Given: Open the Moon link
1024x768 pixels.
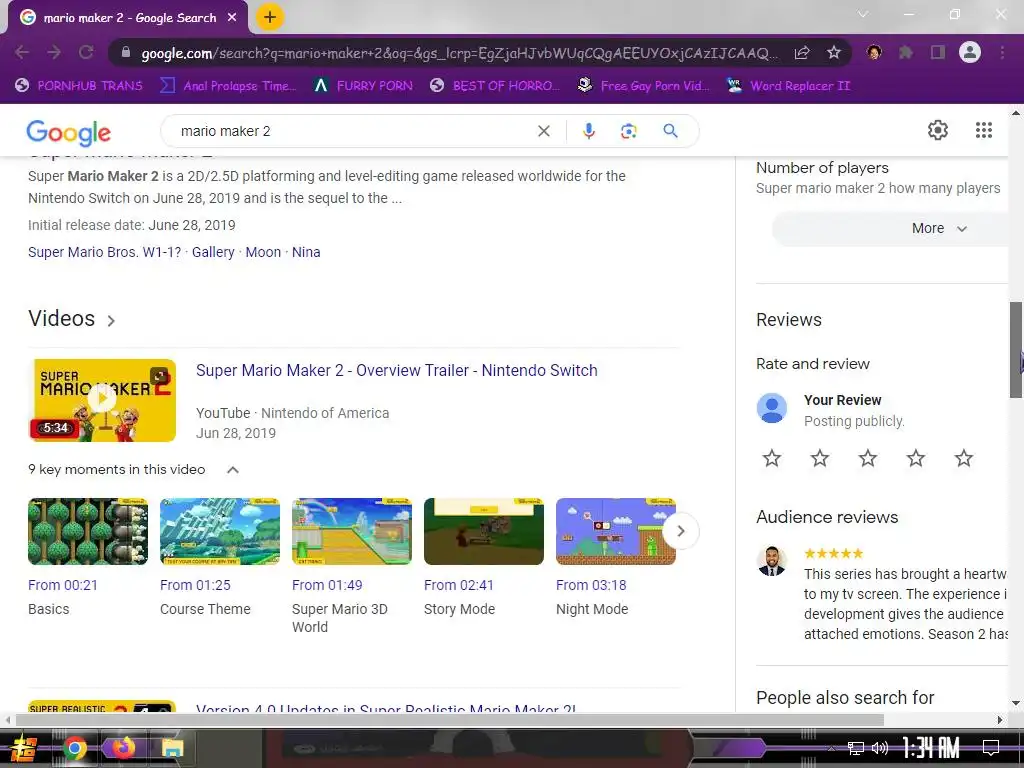Looking at the screenshot, I should click(x=263, y=252).
